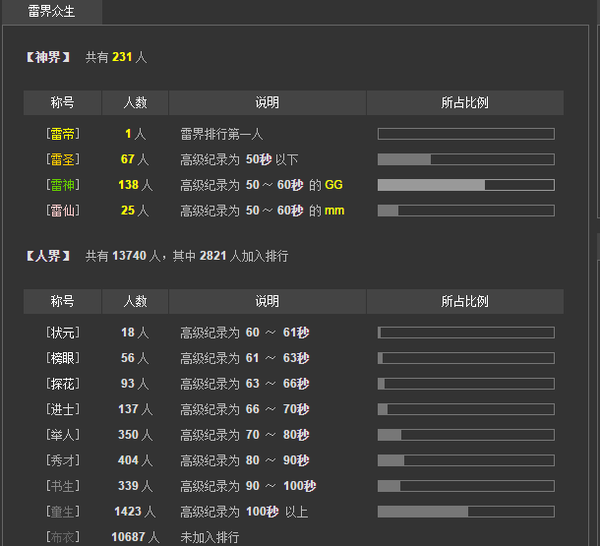Click the 状元 proportion bar
The width and height of the screenshot is (600, 546).
pyautogui.click(x=466, y=332)
